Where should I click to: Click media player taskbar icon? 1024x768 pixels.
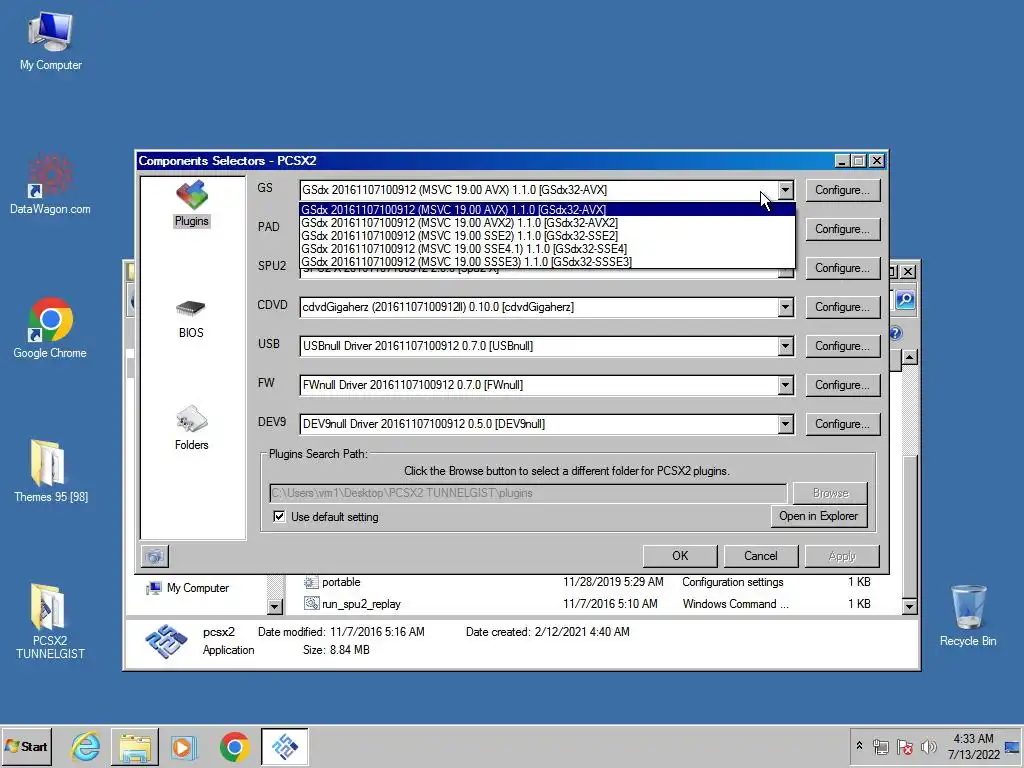click(x=184, y=746)
